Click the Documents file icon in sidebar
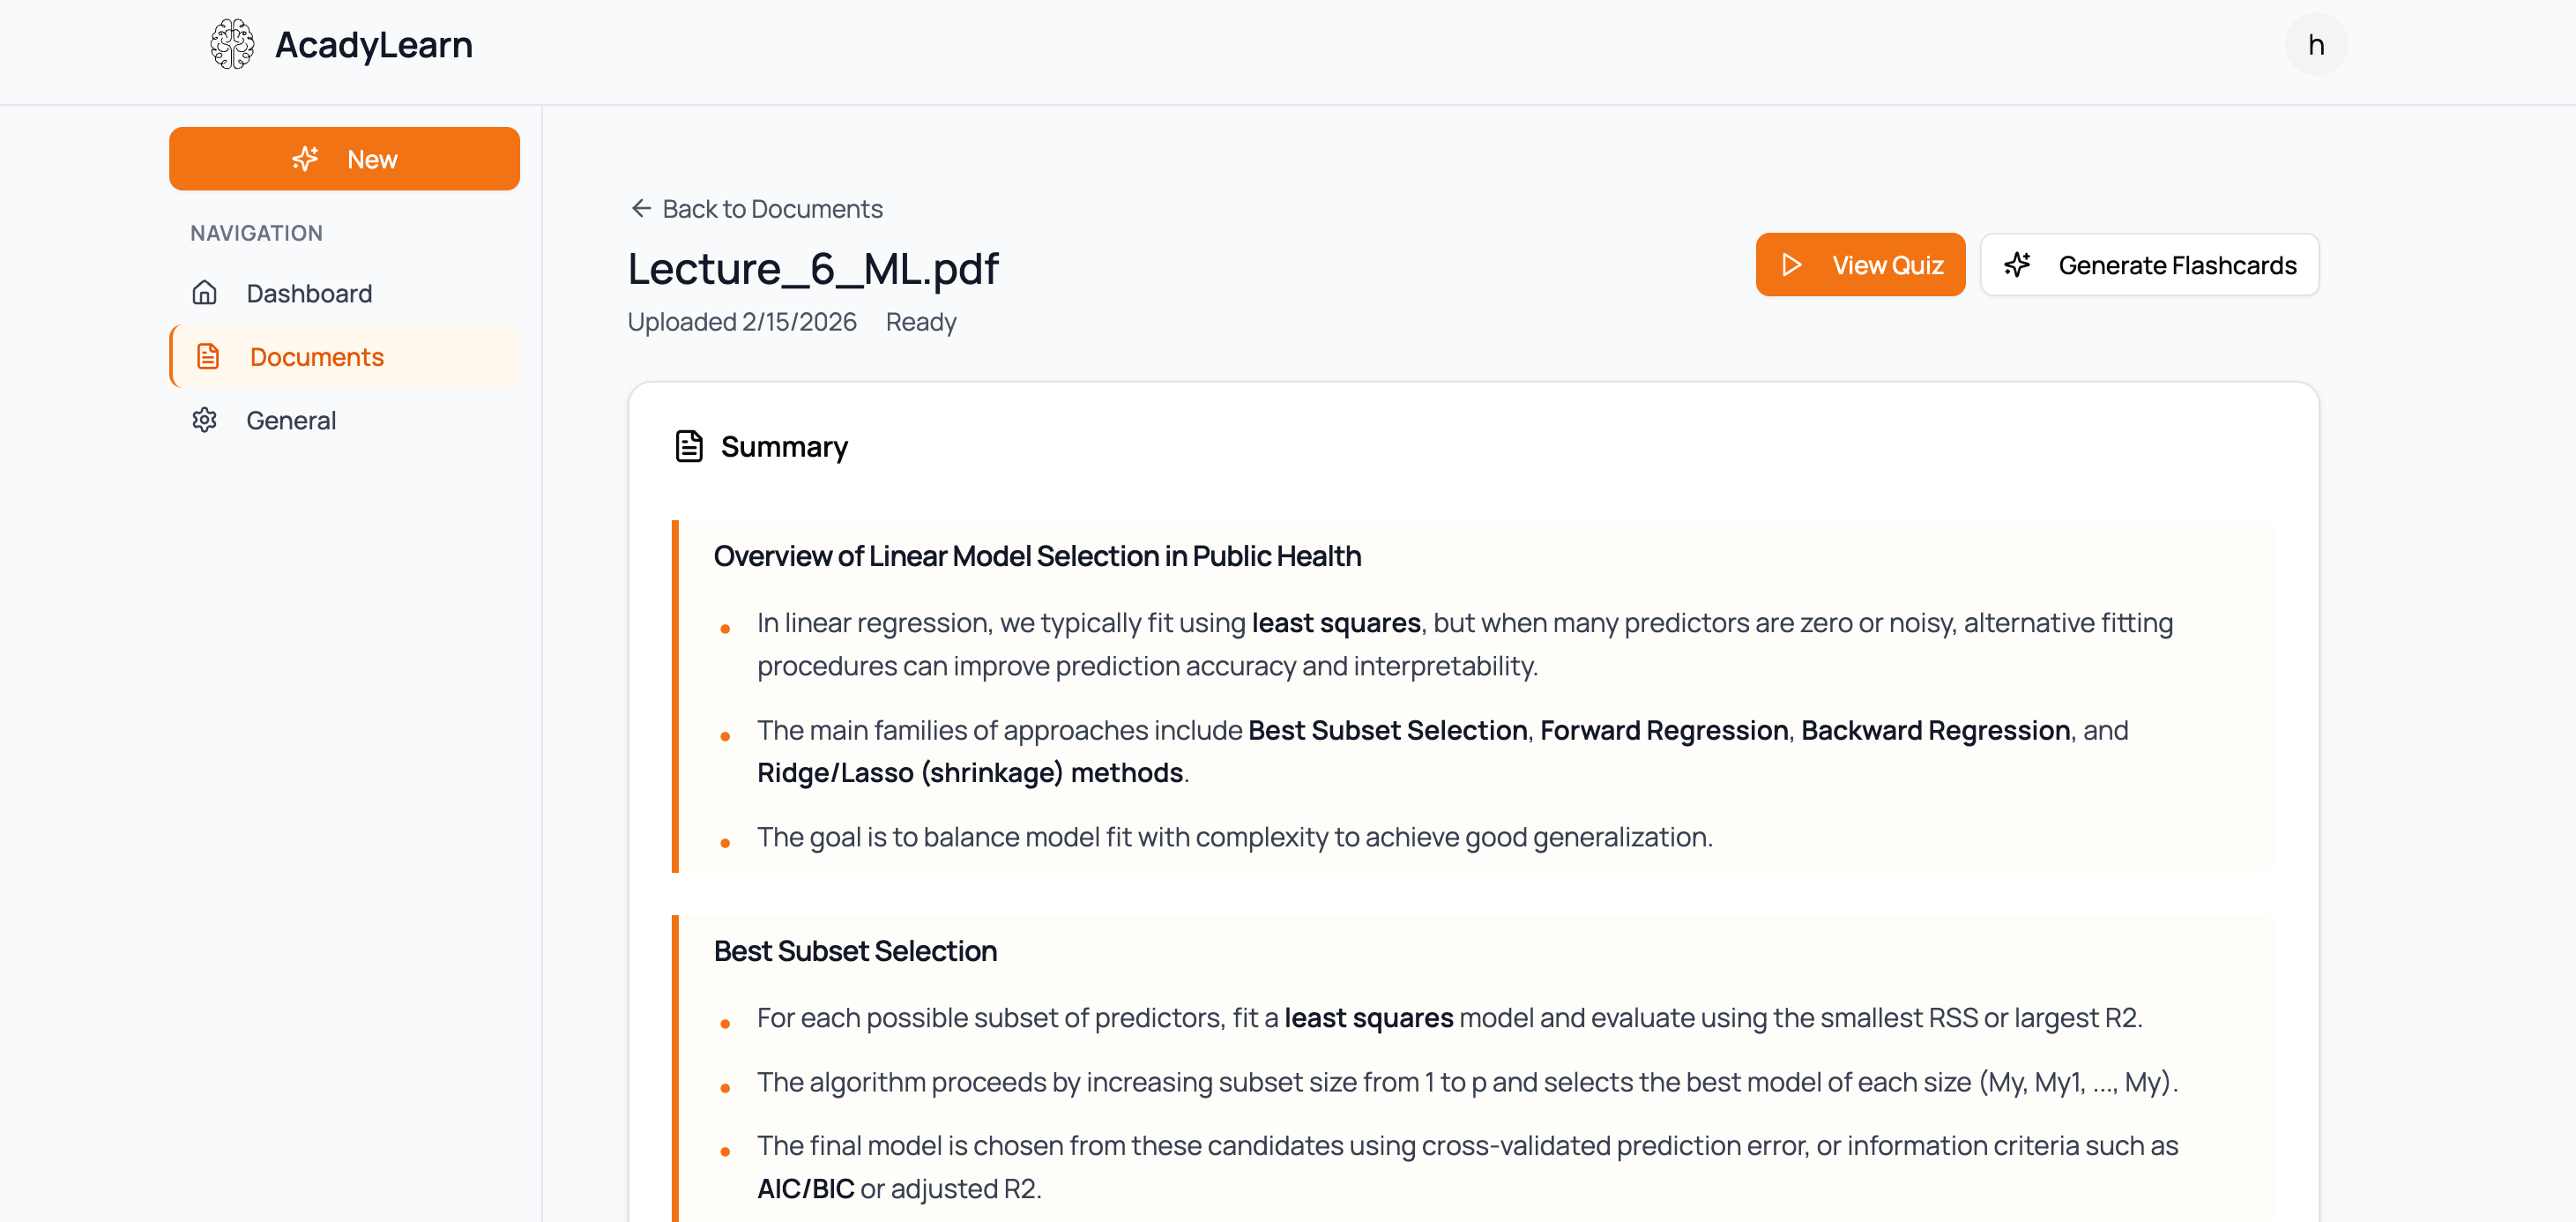The image size is (2576, 1222). [207, 356]
